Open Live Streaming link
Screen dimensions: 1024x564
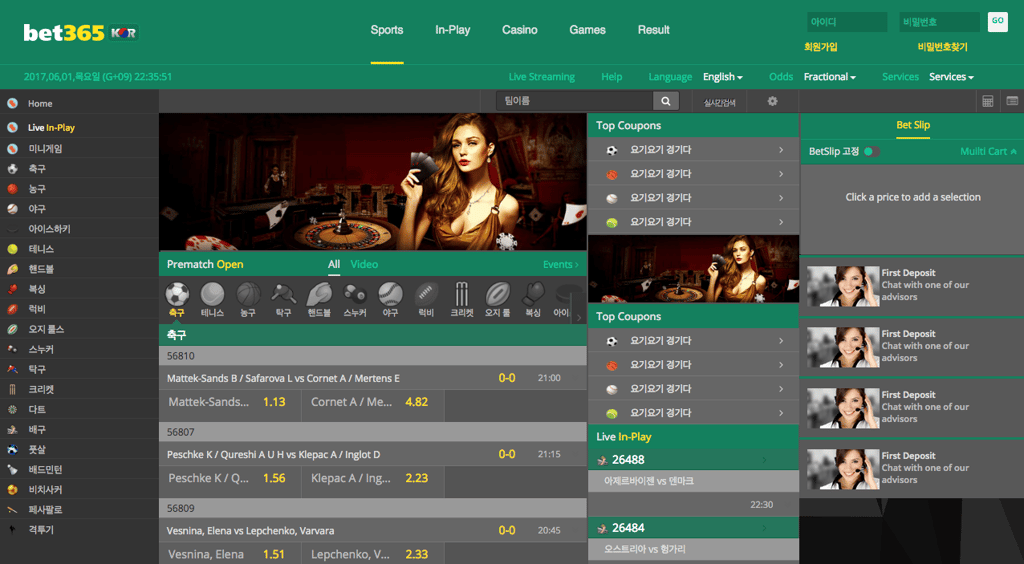point(541,77)
